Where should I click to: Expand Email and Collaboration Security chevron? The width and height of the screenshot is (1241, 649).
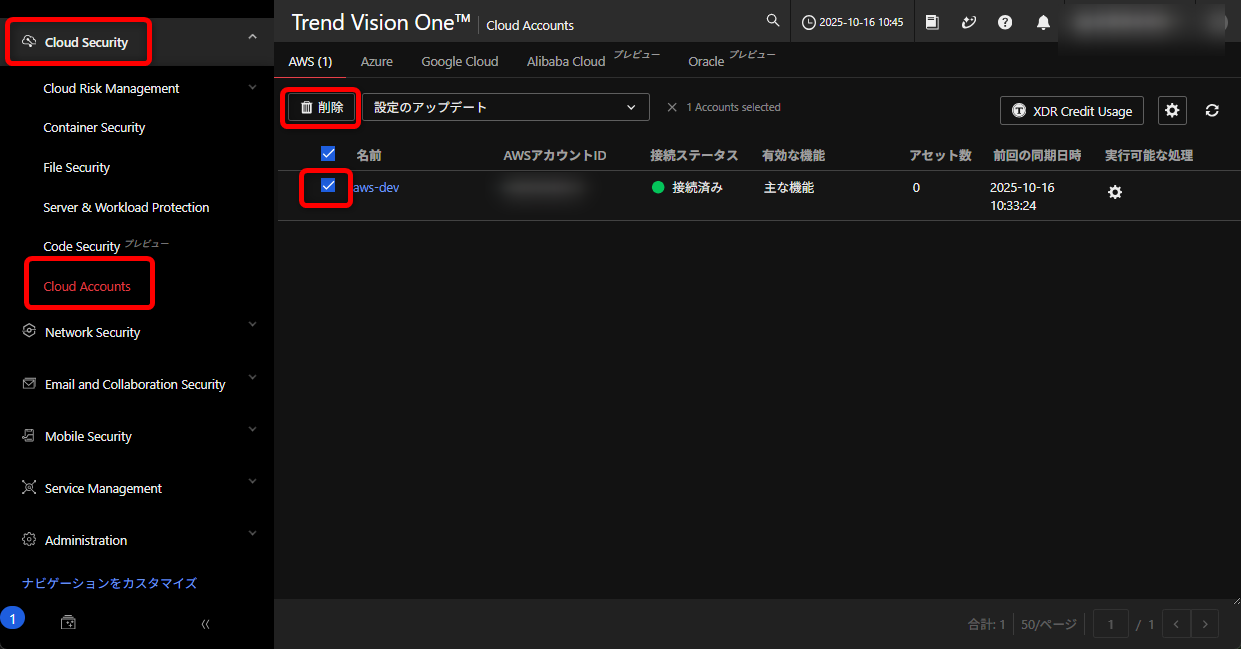(x=252, y=377)
